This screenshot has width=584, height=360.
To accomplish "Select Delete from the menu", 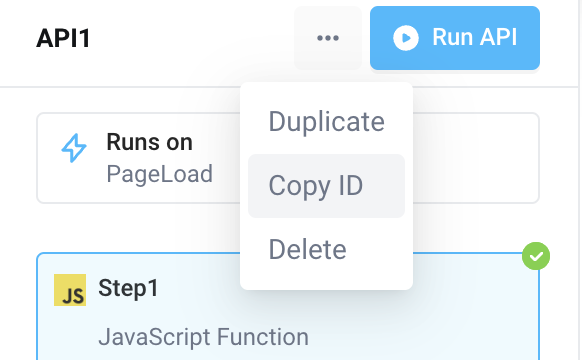I will [x=326, y=249].
